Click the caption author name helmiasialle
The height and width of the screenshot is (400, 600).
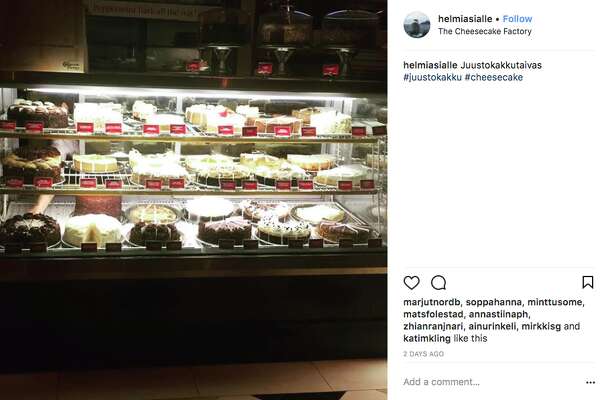[x=430, y=65]
